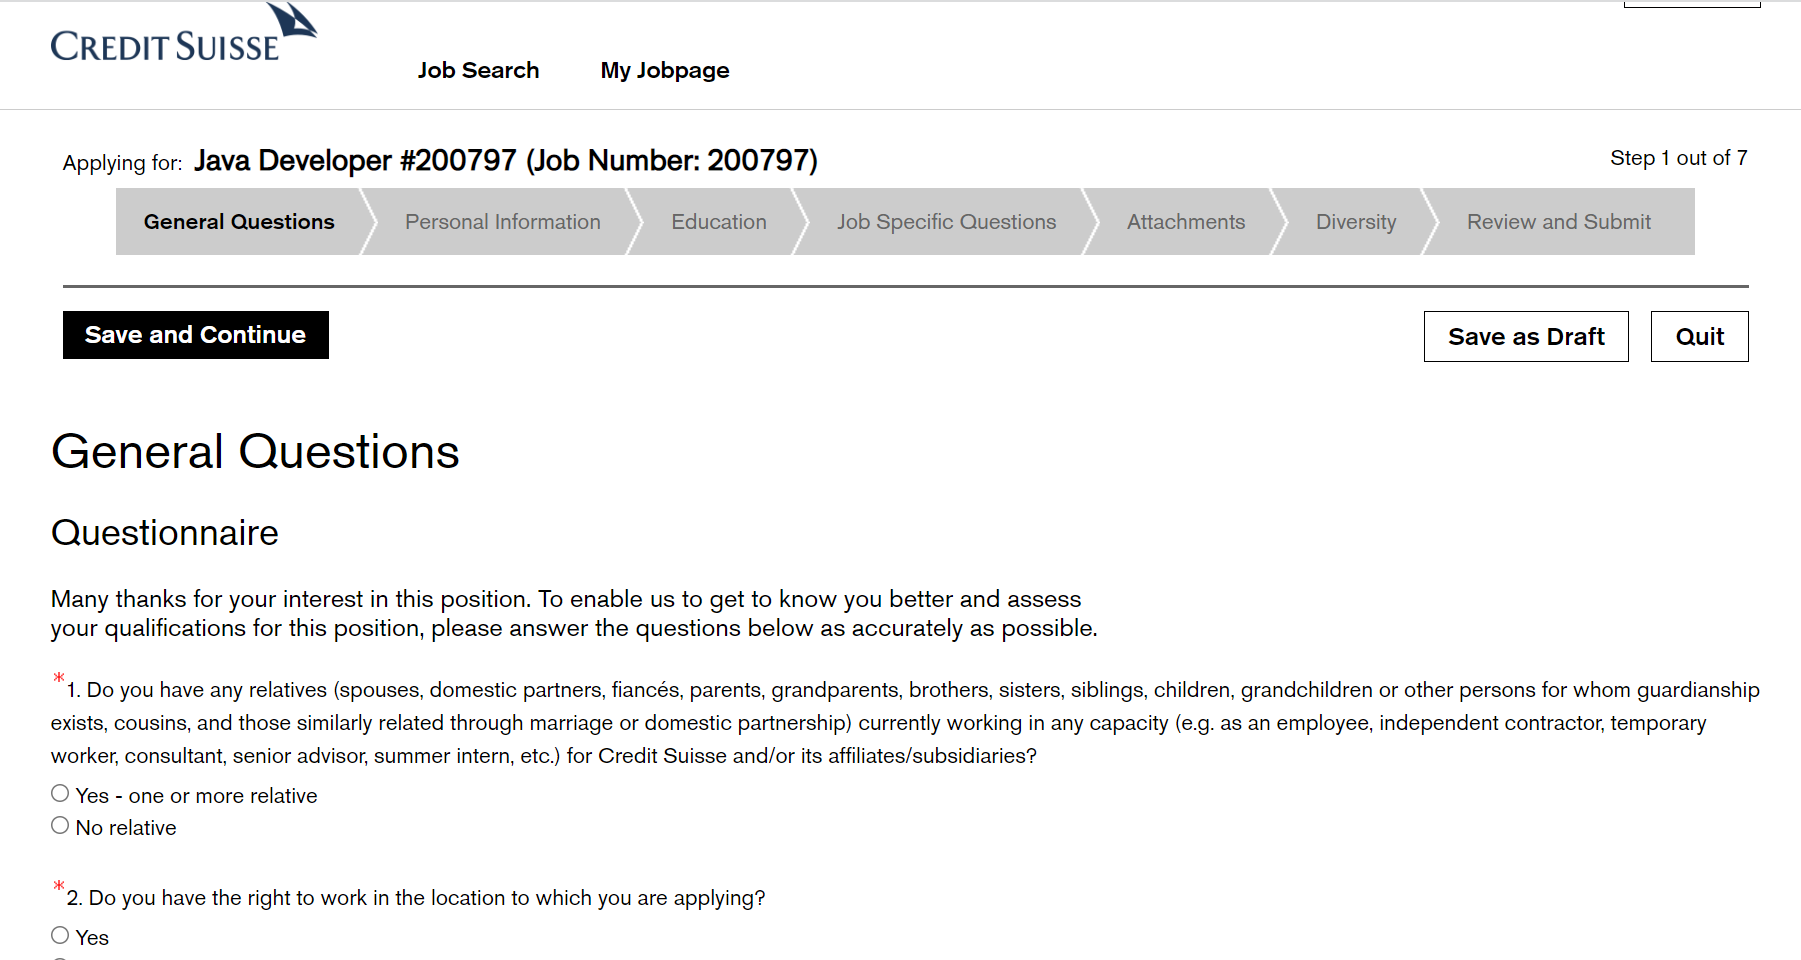Click the sail emblem above the logo text

[293, 20]
